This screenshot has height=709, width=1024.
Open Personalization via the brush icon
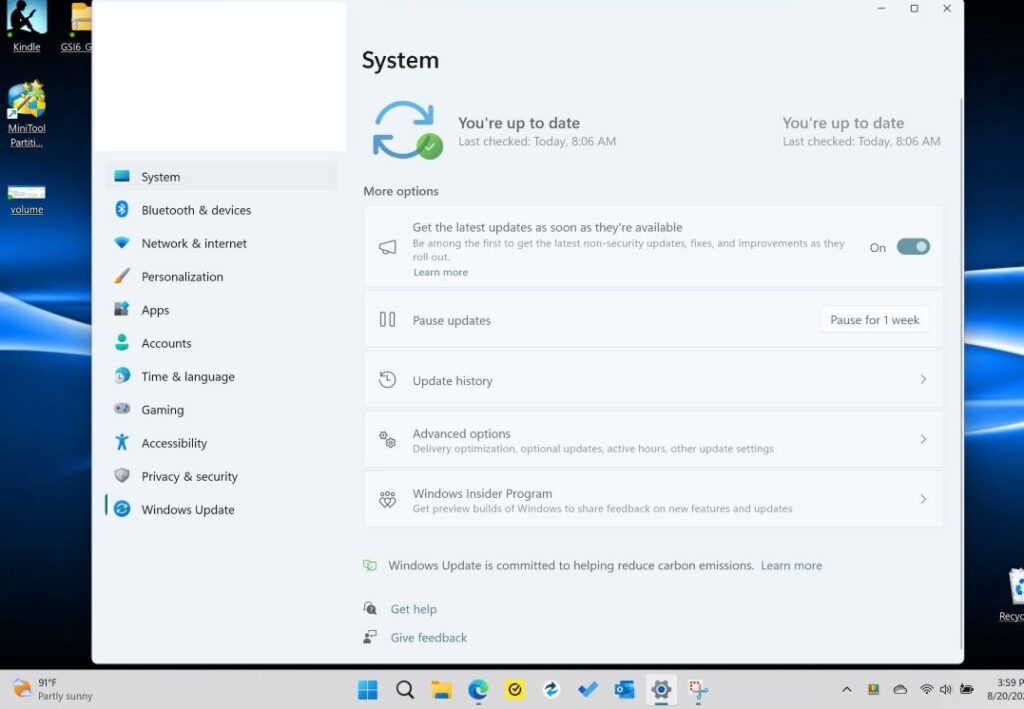(x=122, y=276)
